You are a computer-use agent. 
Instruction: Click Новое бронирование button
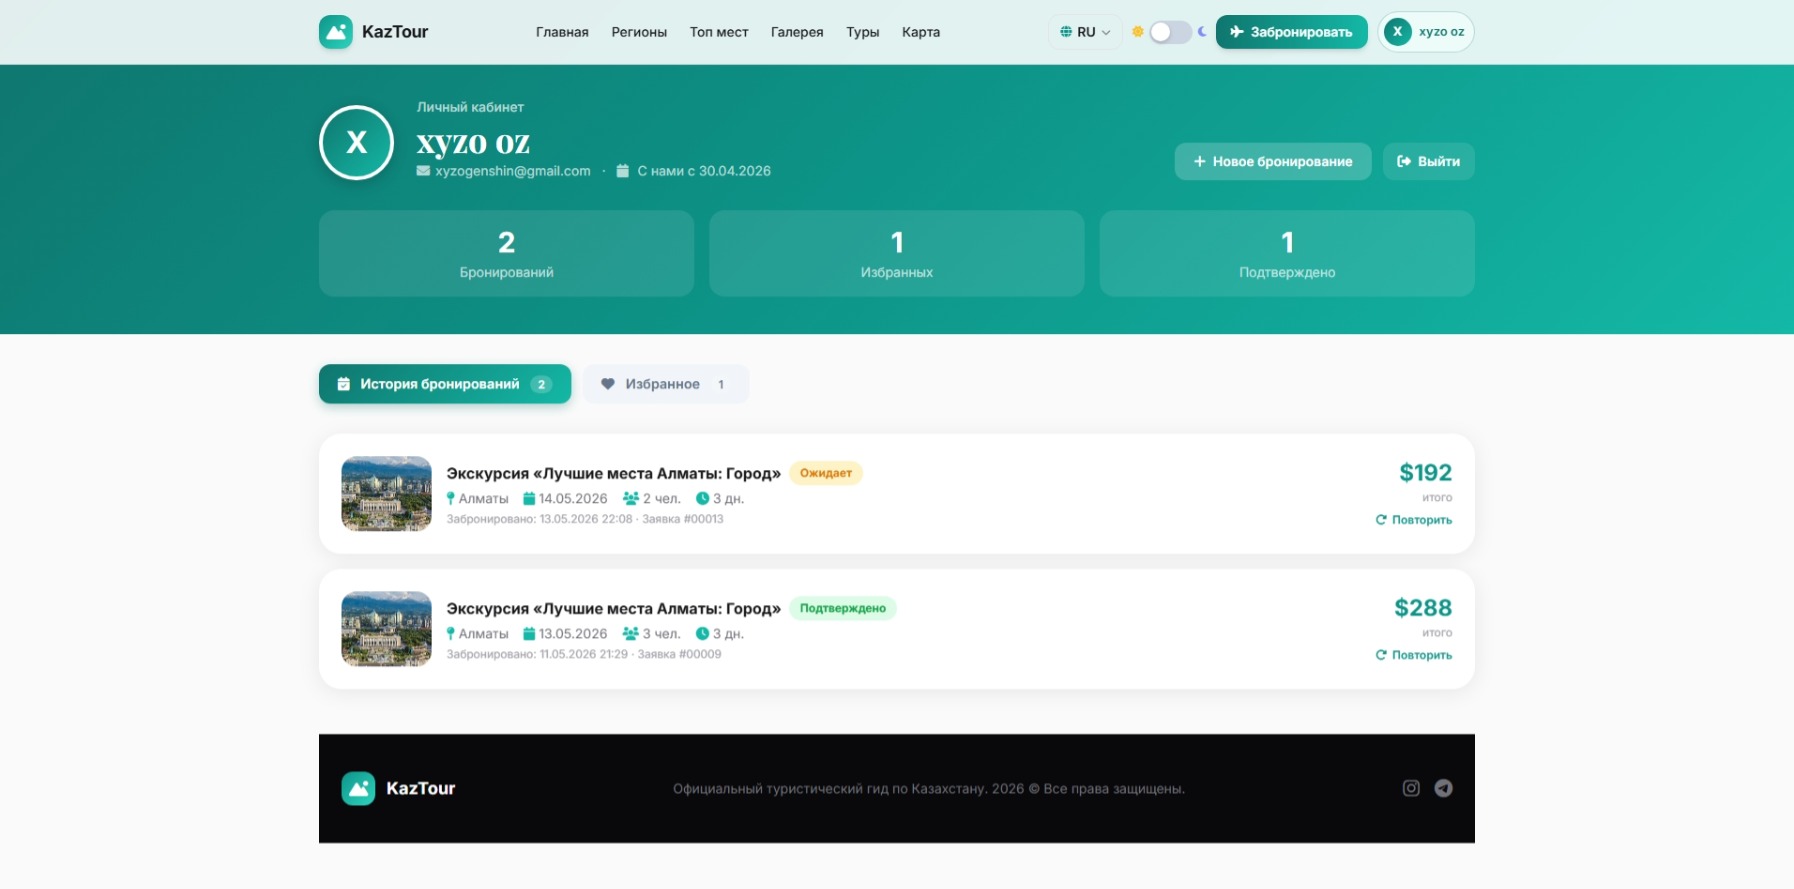1273,161
